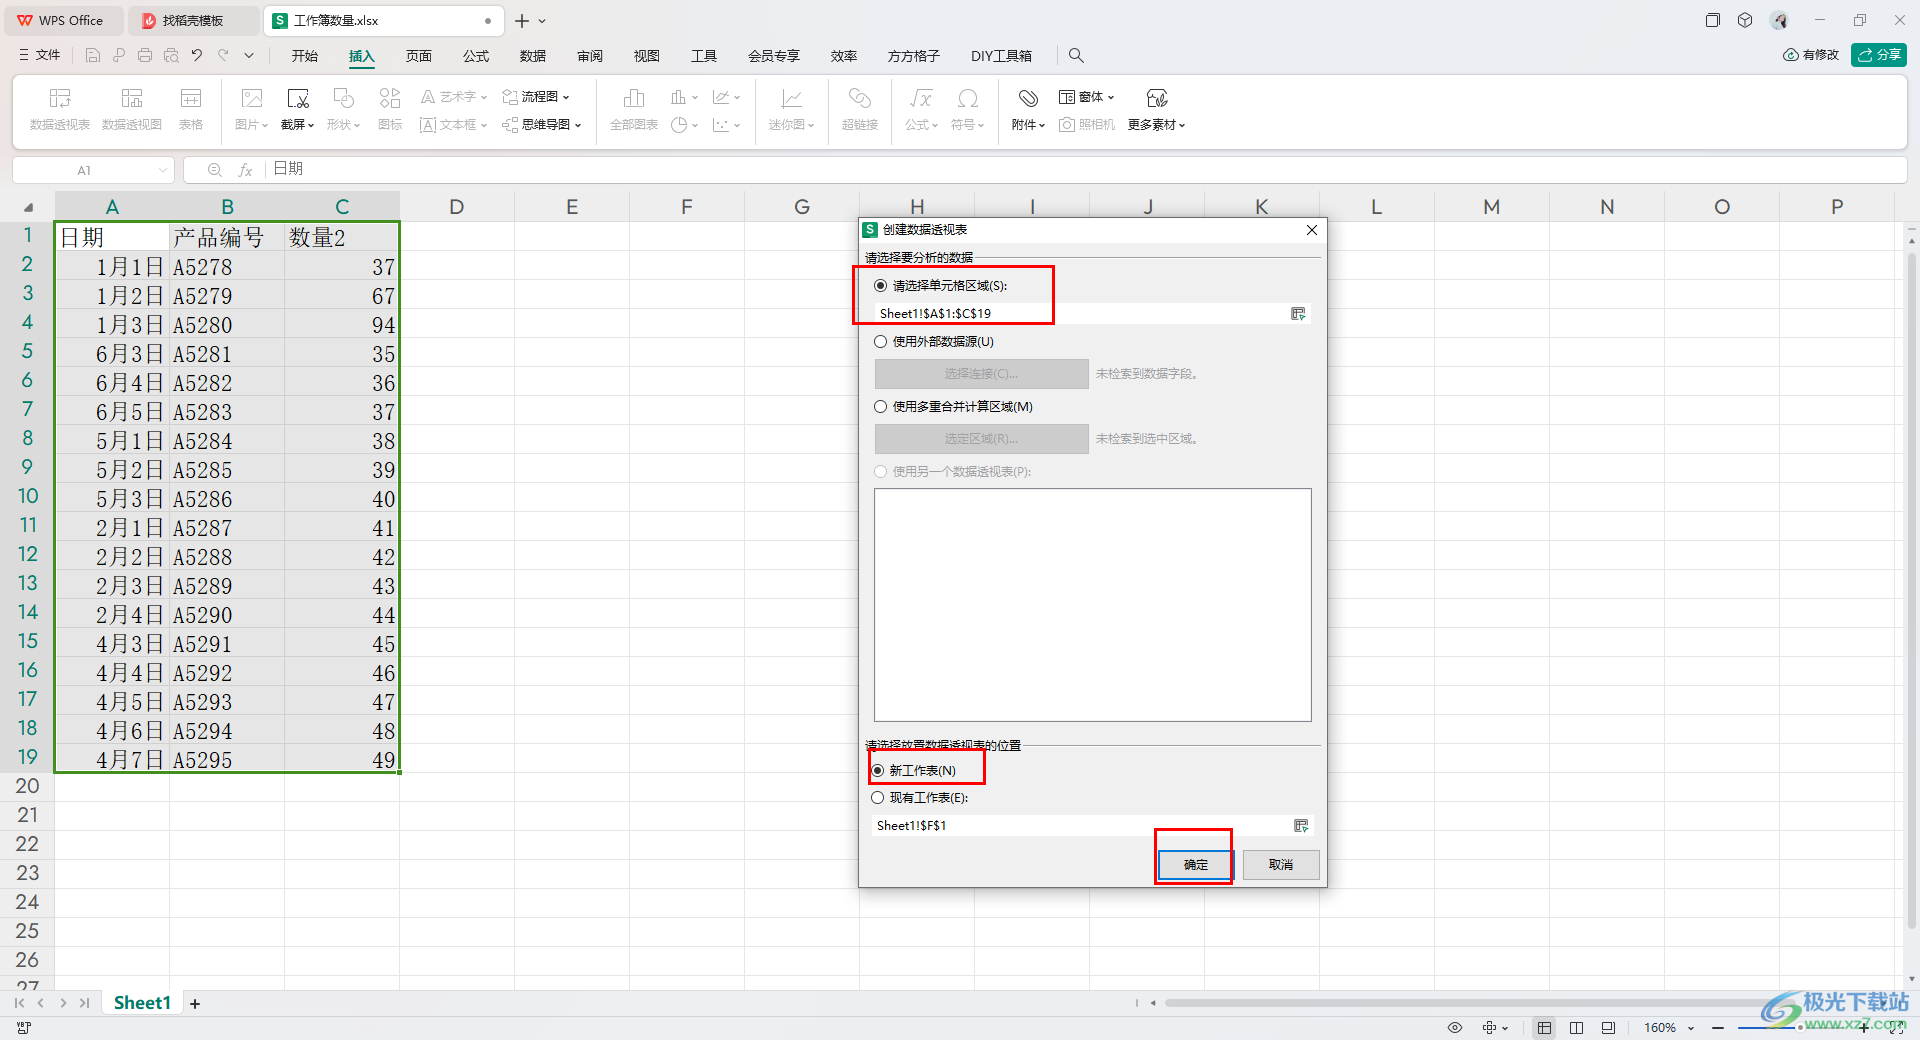1920x1040 pixels.
Task: Adjust the zoom slider in status bar
Action: click(1800, 1028)
